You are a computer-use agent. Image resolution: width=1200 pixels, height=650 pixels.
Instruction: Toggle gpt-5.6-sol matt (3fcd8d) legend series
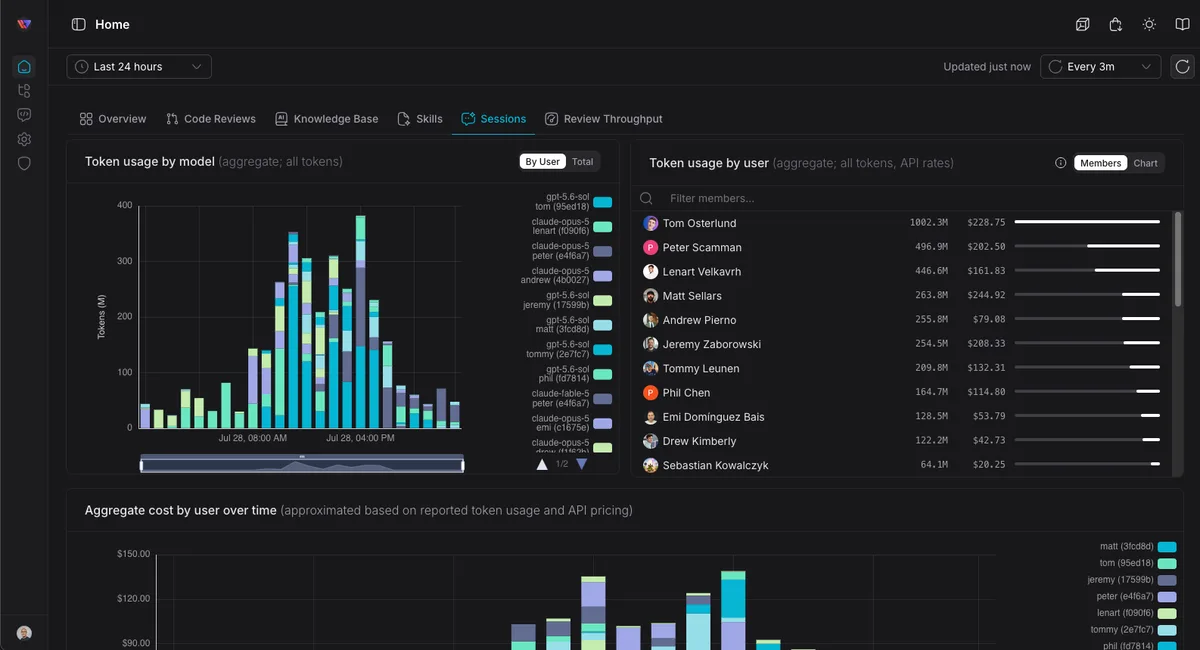[574, 324]
